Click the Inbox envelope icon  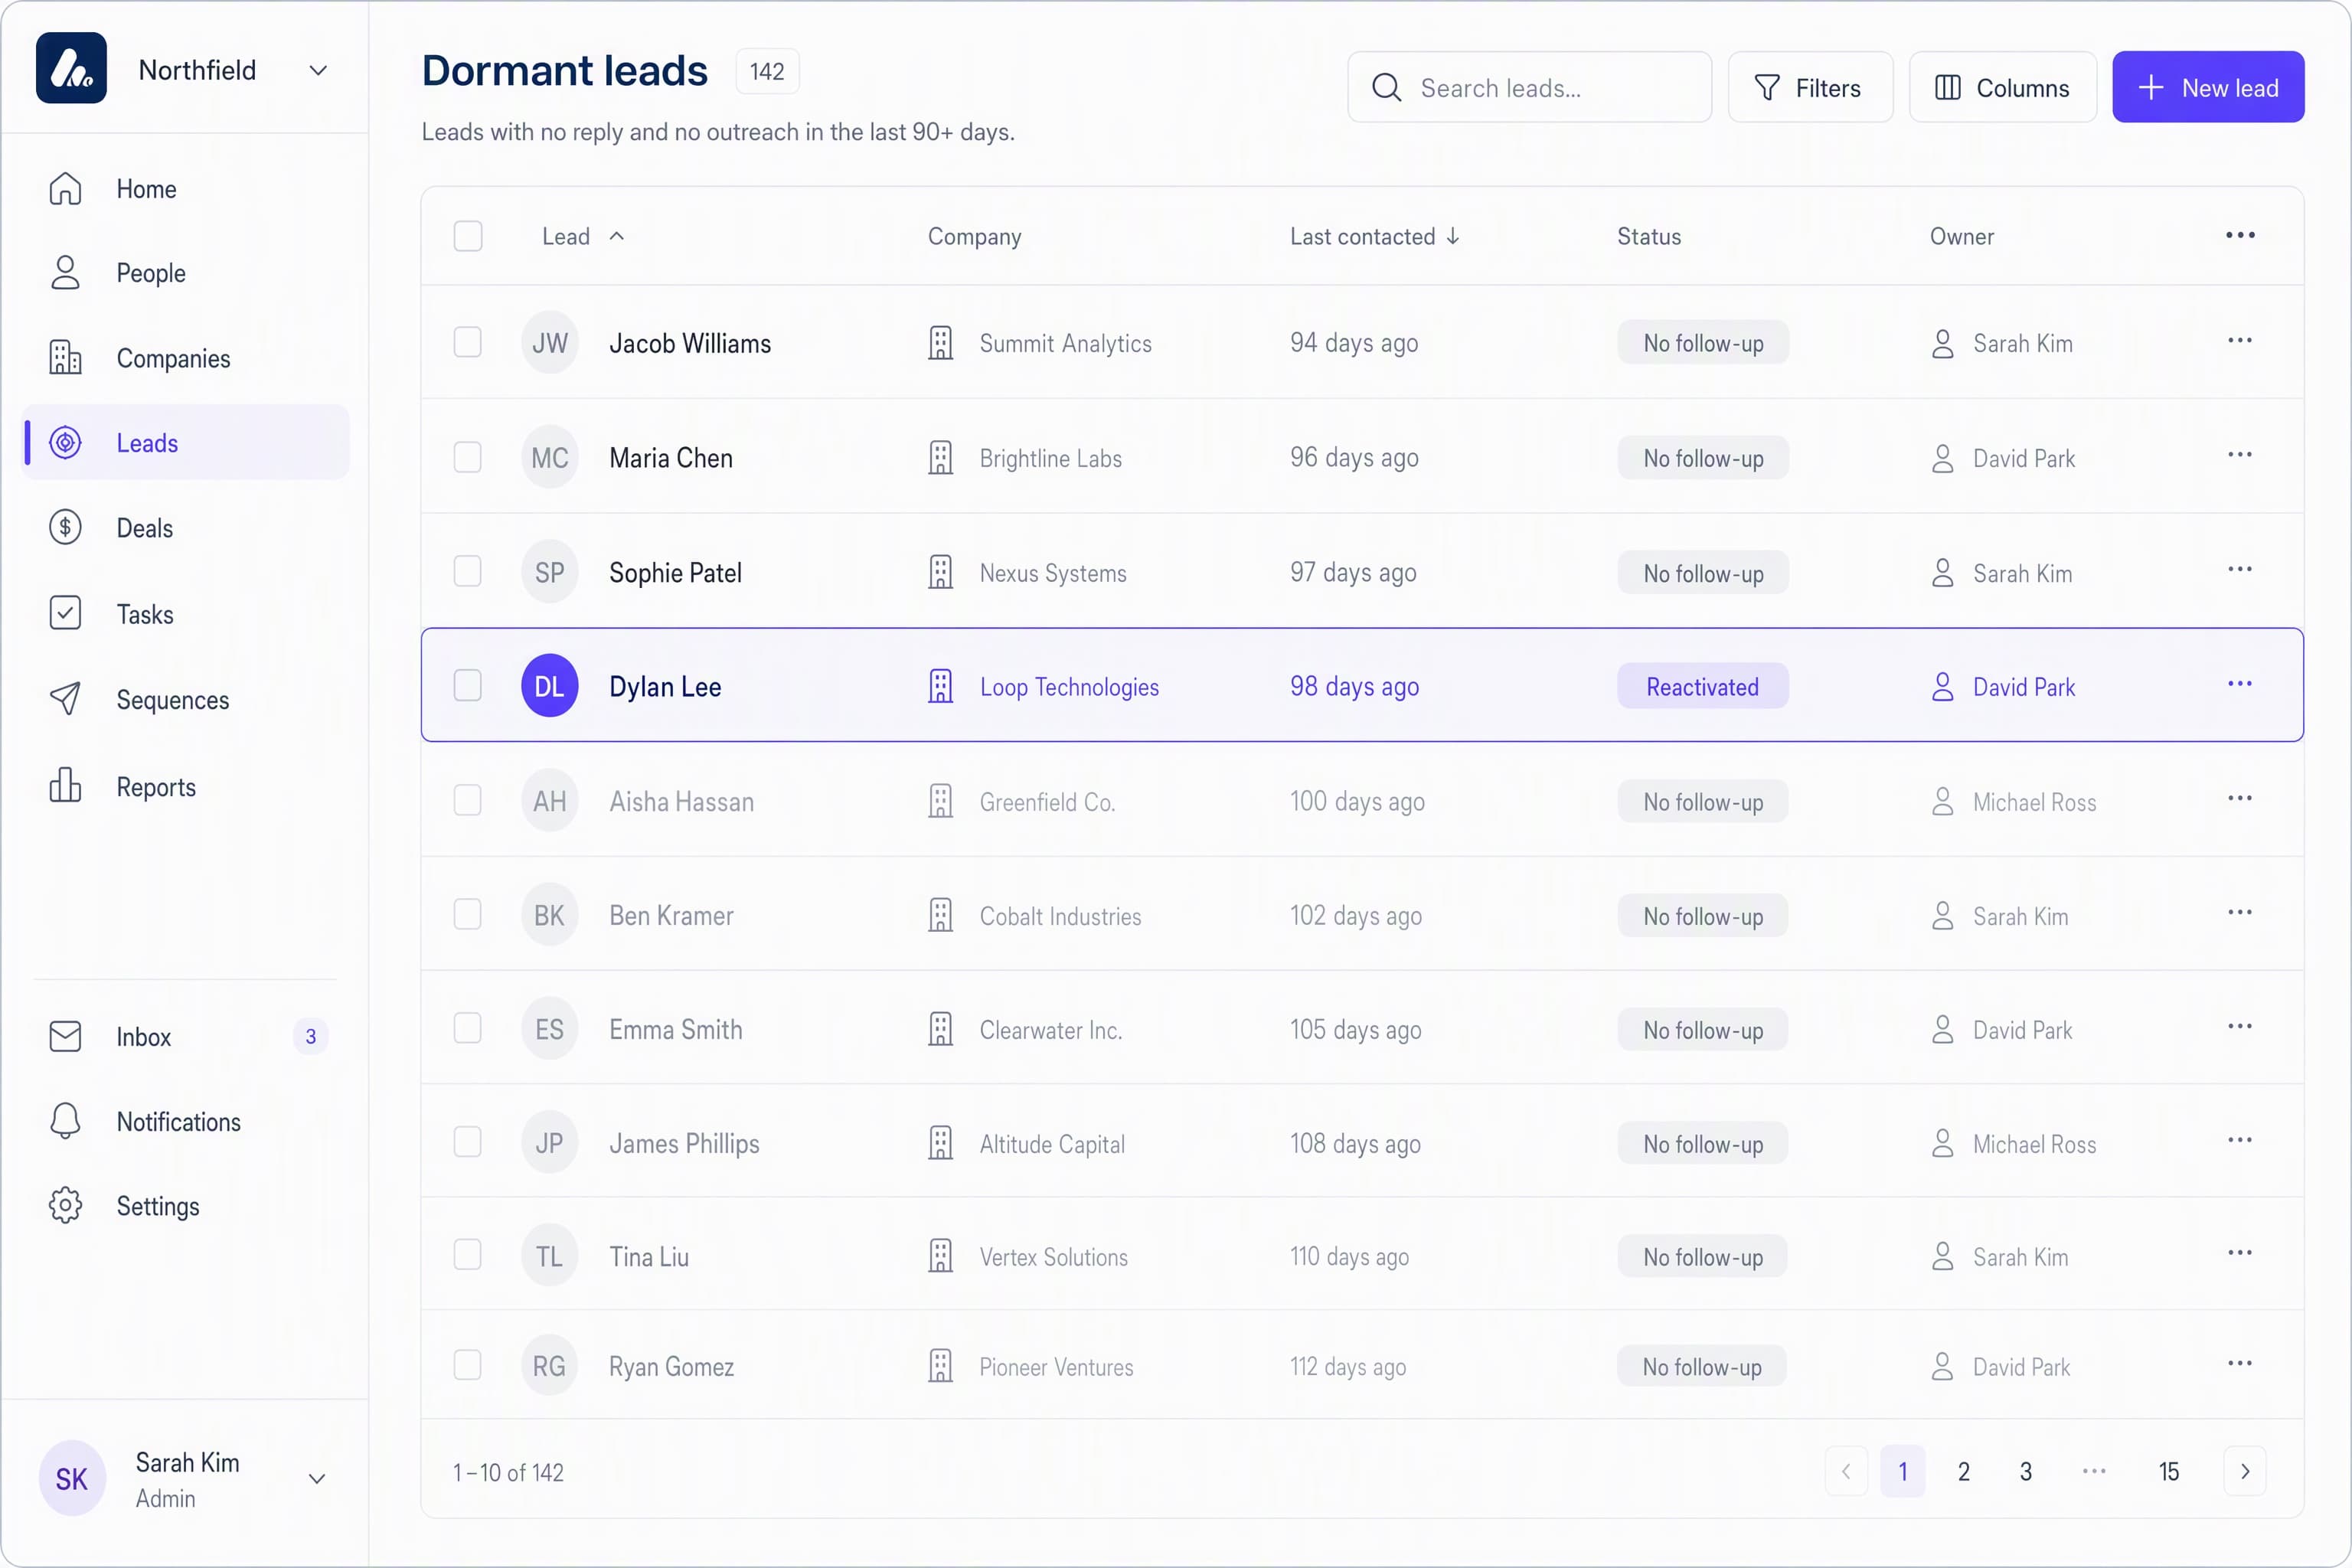tap(65, 1037)
